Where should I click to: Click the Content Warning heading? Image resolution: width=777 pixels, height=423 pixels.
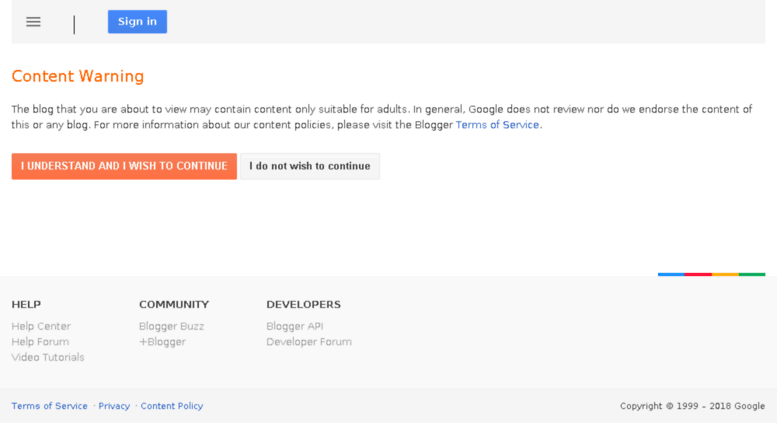[78, 76]
